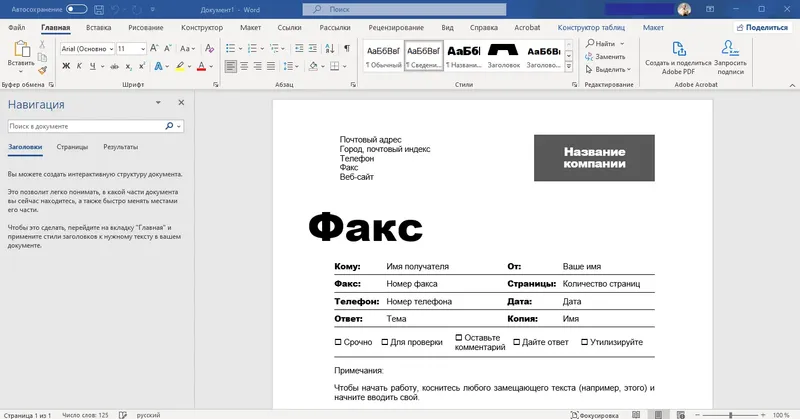Switch to the Рецензирование tab
The image size is (800, 419).
(x=396, y=28)
